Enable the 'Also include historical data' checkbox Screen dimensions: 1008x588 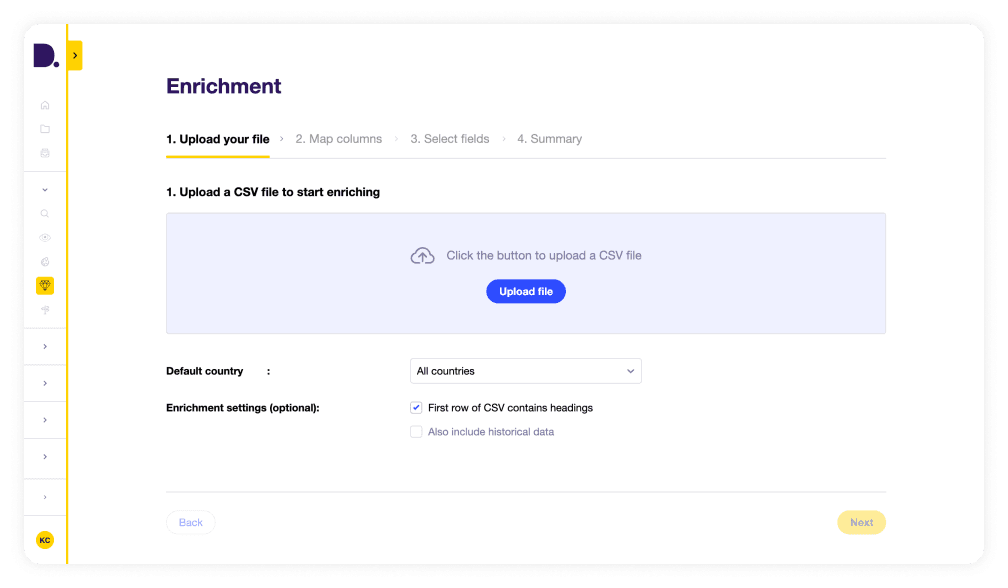[416, 431]
